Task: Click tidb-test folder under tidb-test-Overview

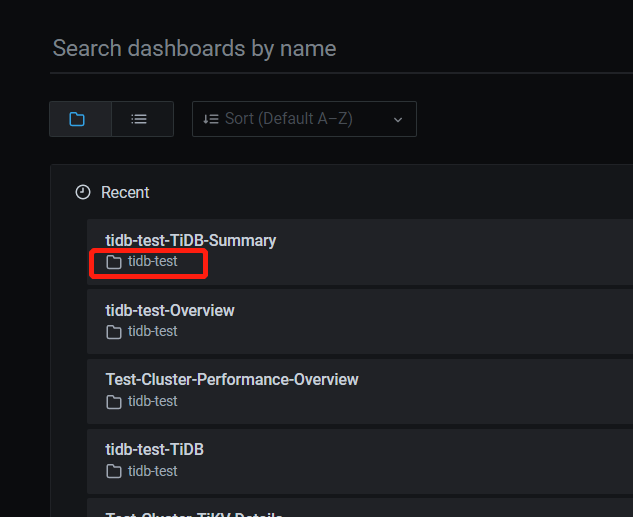Action: pos(153,331)
